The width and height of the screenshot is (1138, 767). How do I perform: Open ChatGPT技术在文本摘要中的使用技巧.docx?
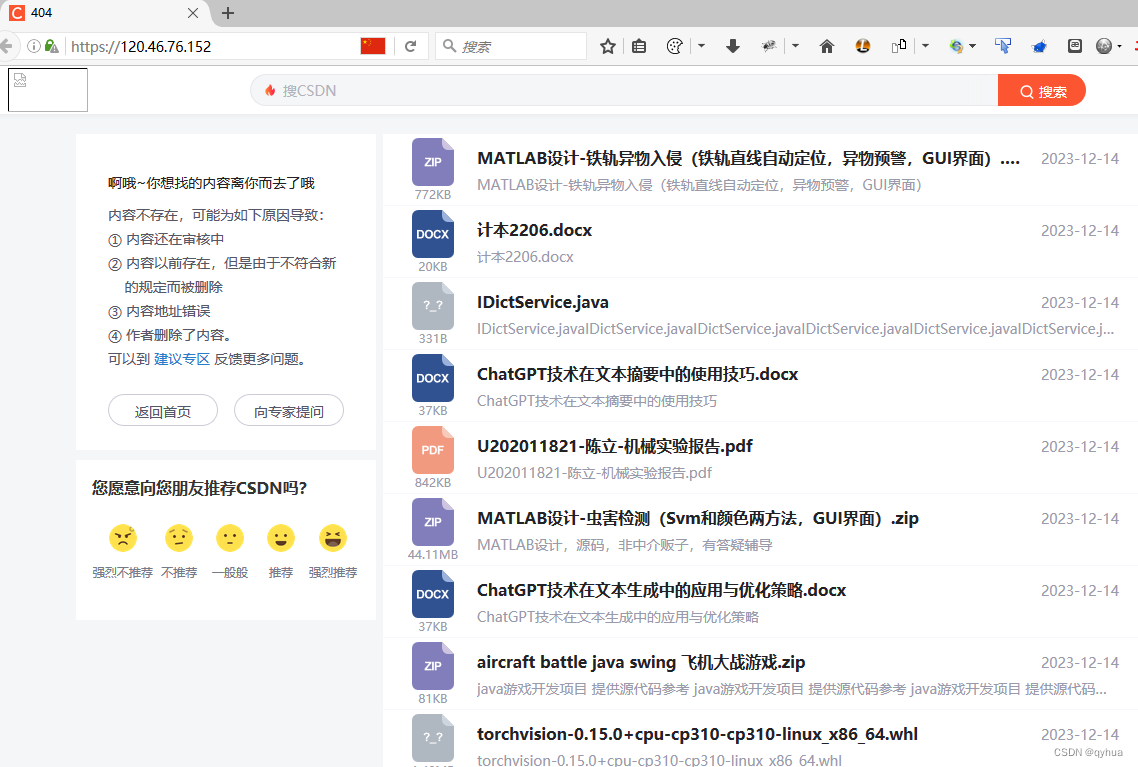pos(637,374)
